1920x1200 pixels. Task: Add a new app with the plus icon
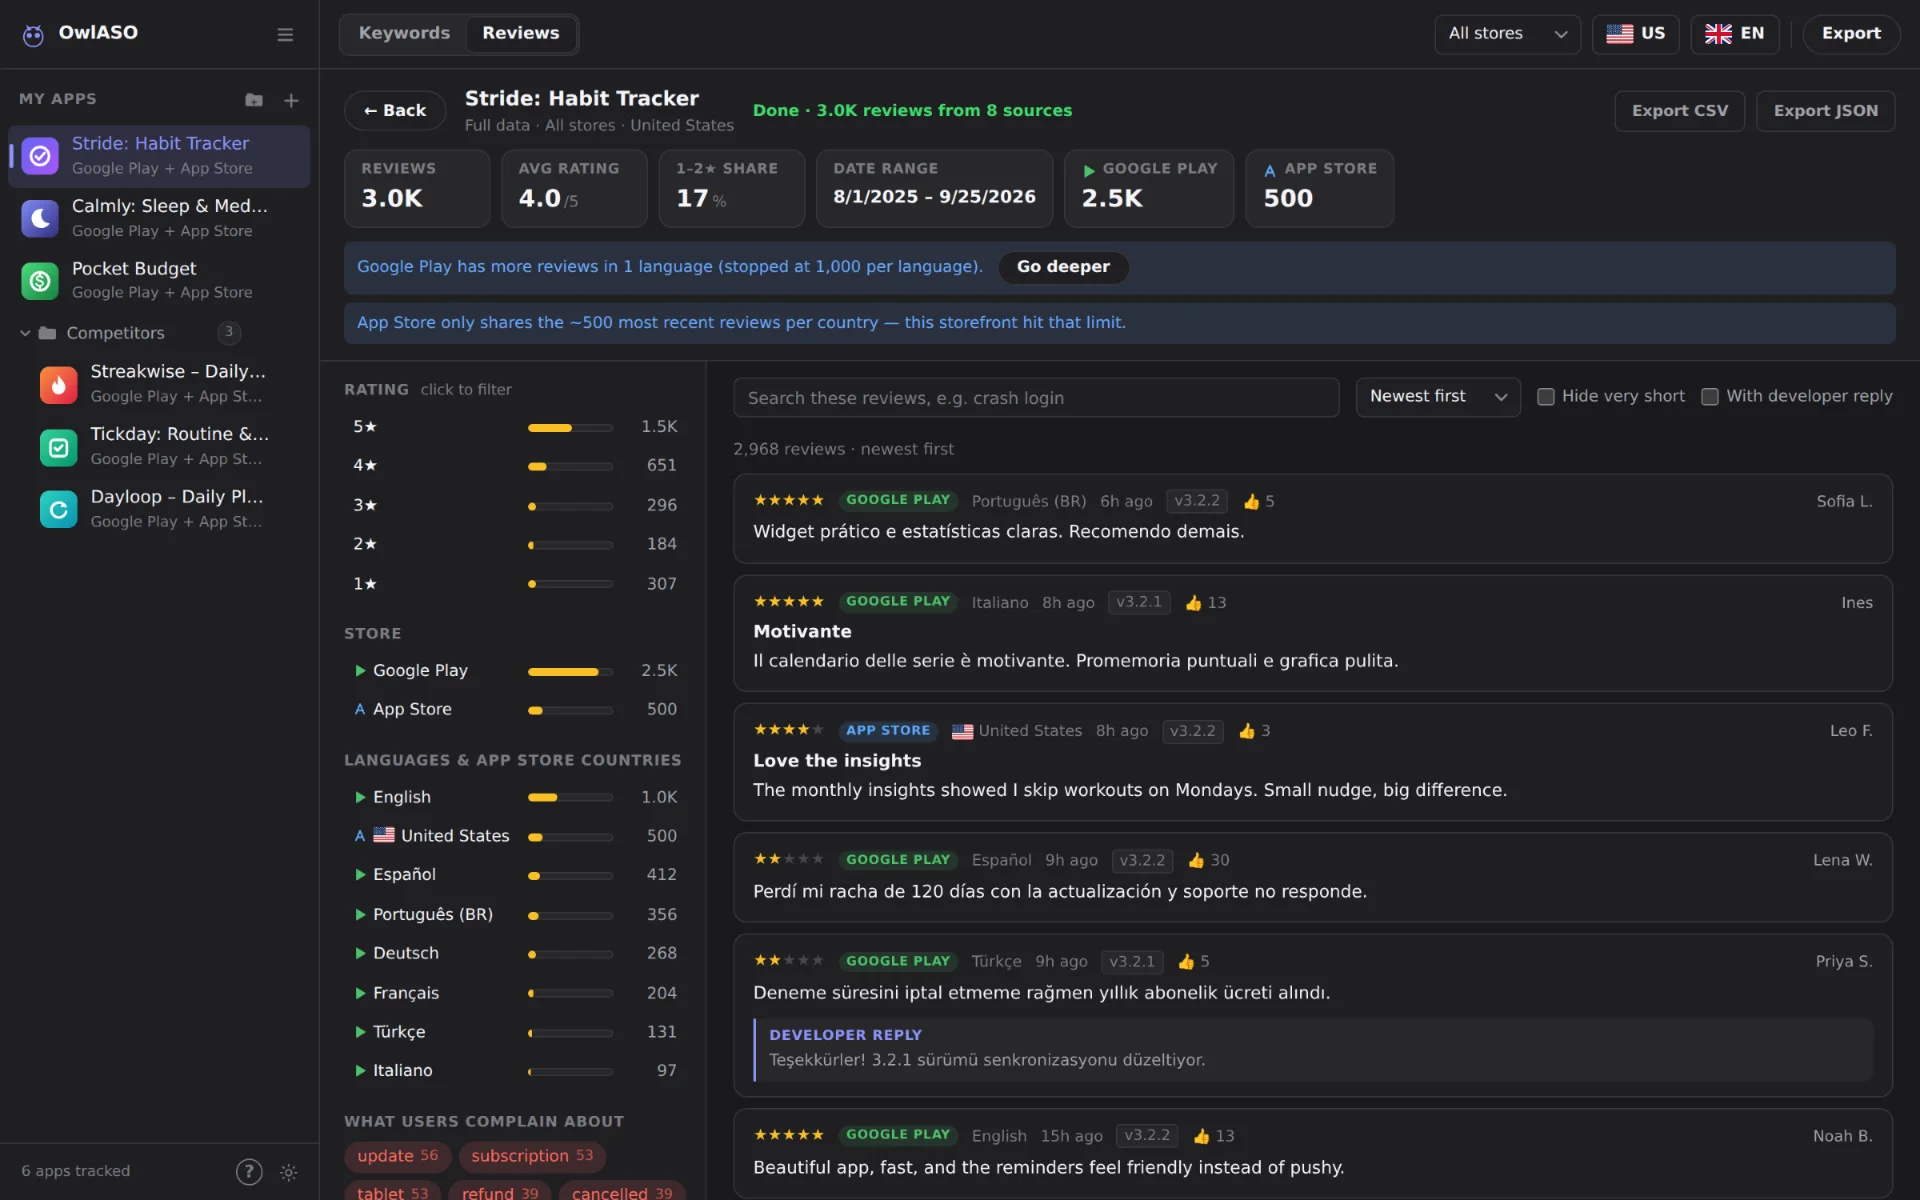click(x=291, y=100)
